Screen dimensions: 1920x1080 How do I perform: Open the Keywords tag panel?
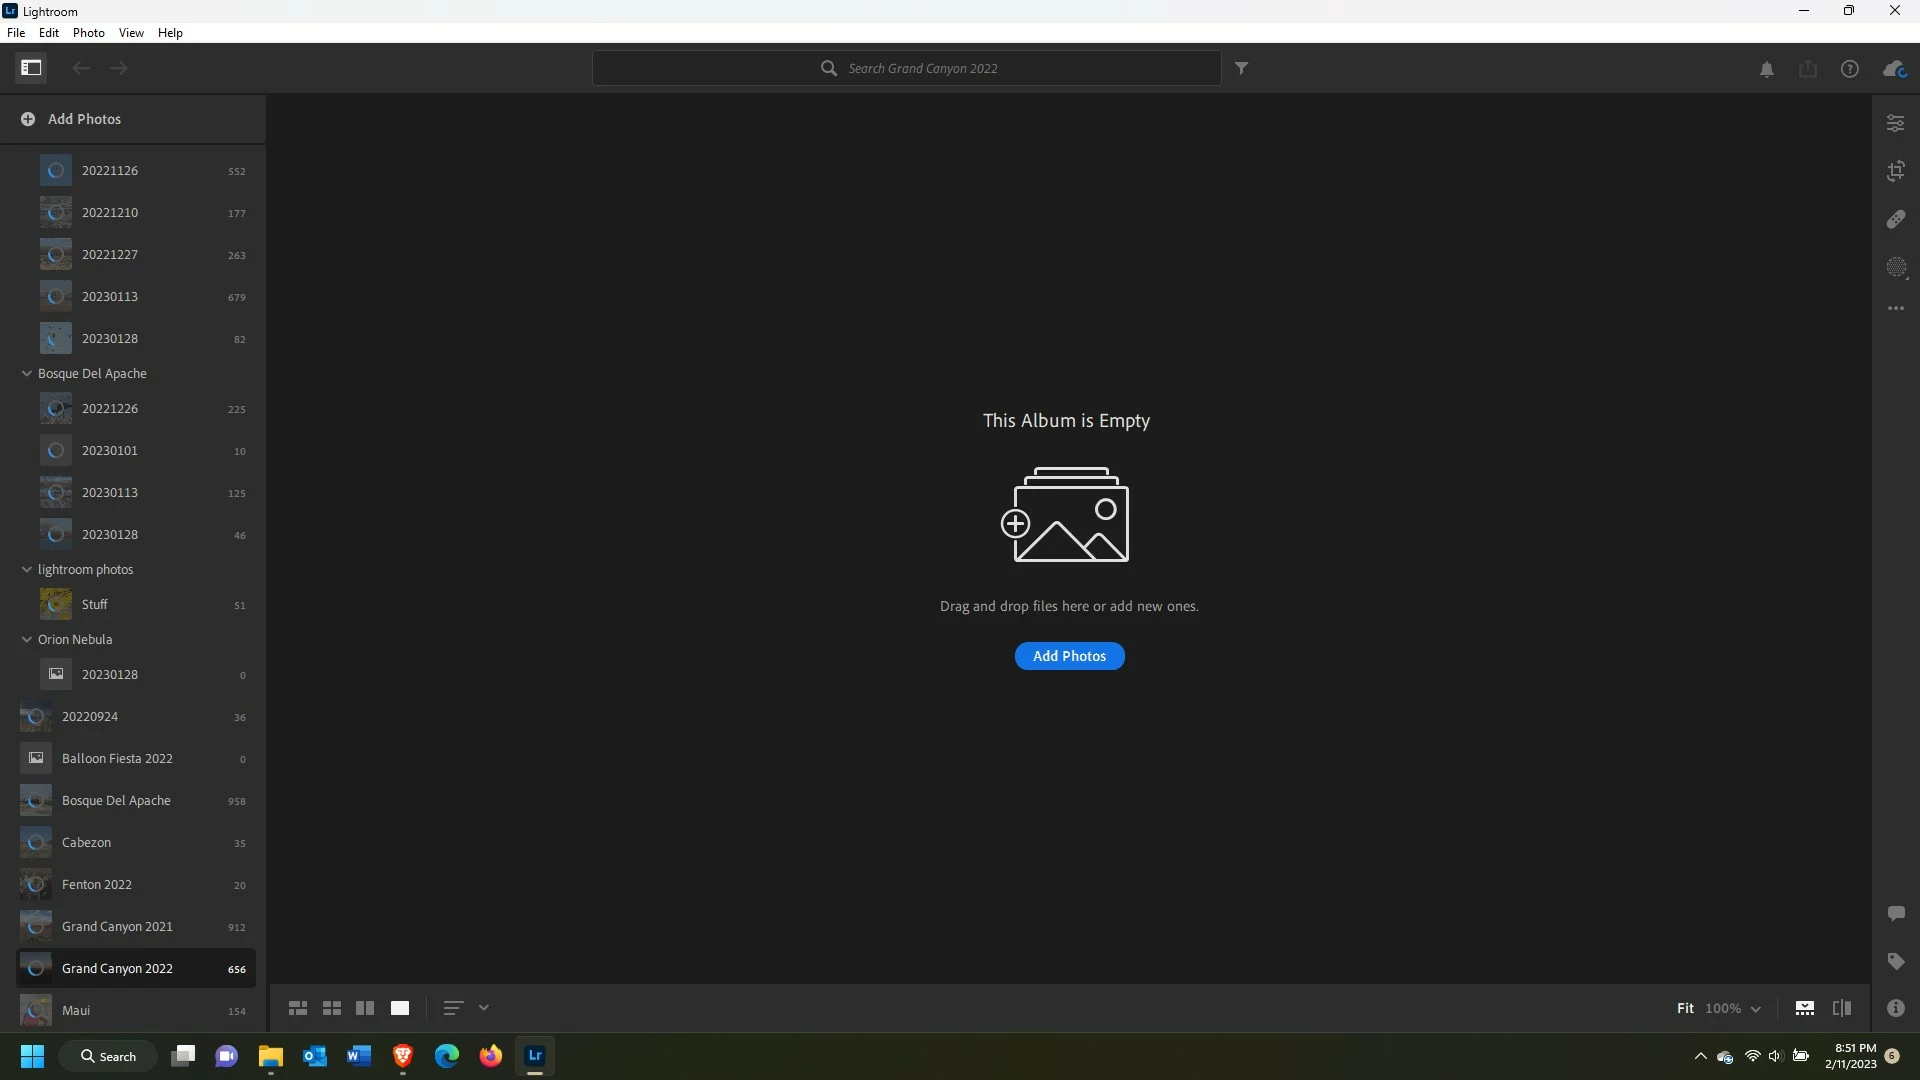(x=1895, y=961)
